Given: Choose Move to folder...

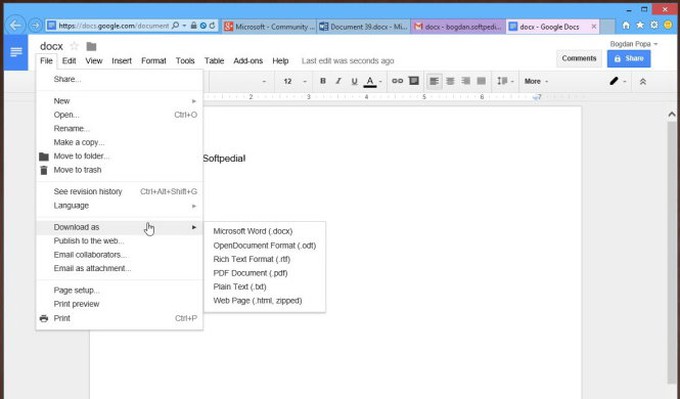Looking at the screenshot, I should click(x=119, y=156).
